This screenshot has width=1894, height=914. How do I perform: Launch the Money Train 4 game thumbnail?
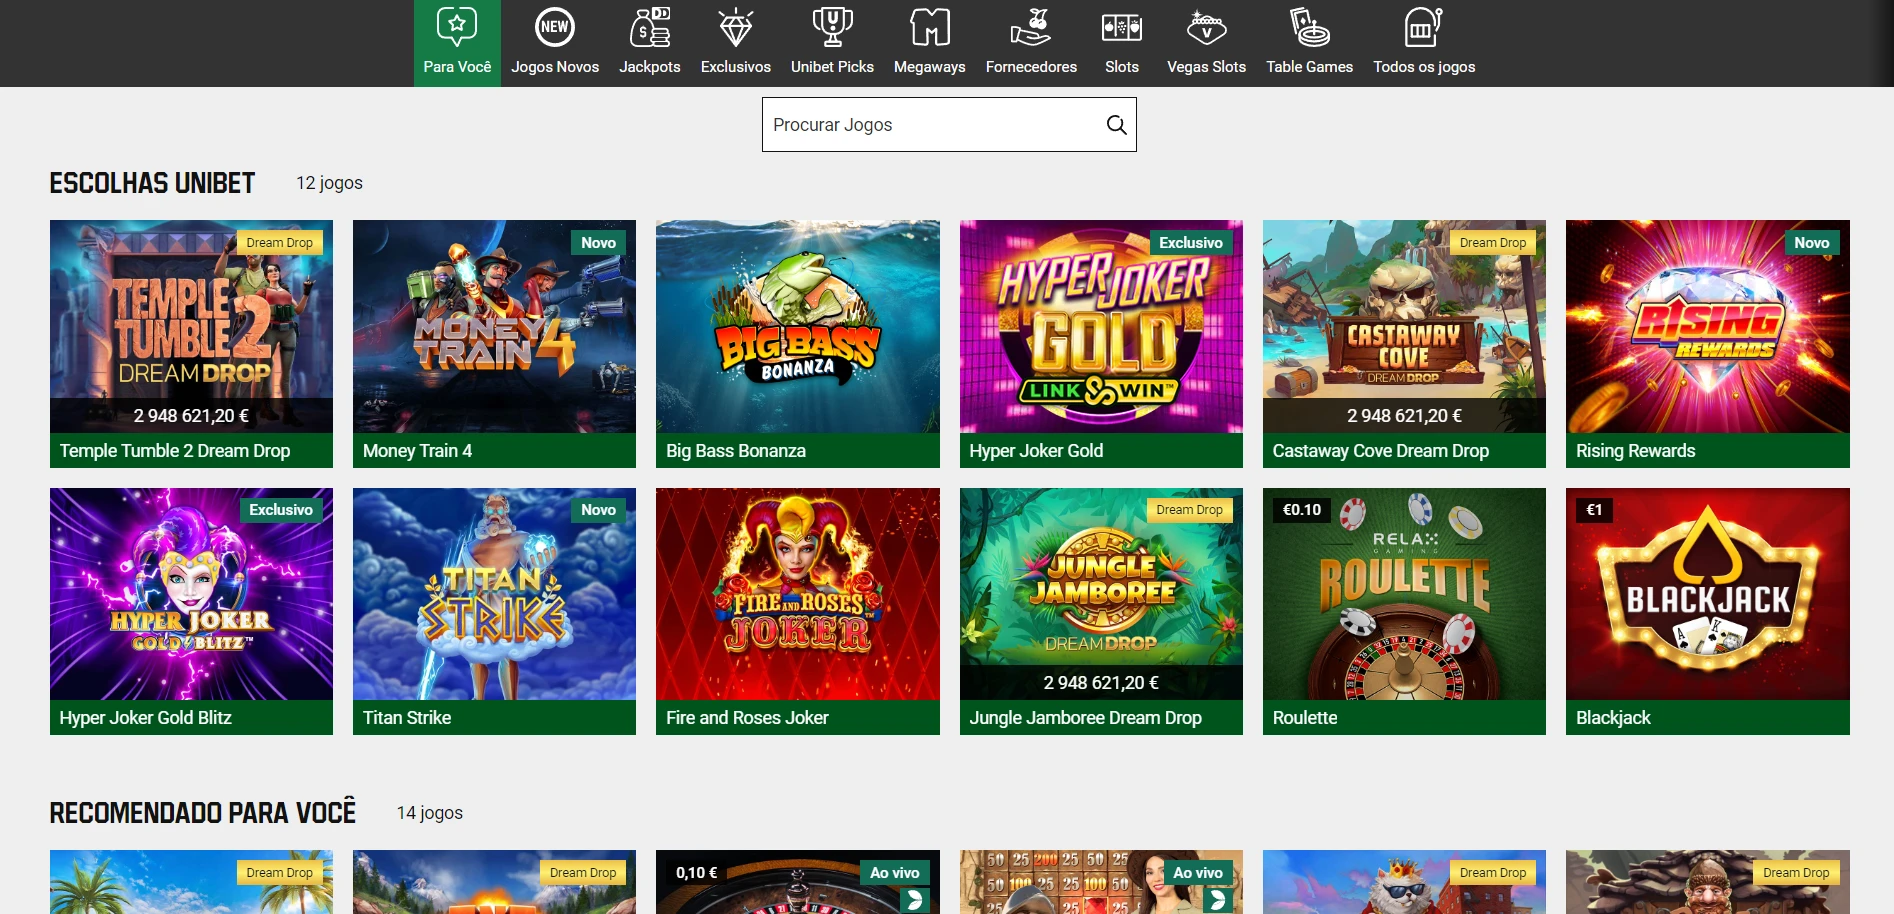coord(494,326)
